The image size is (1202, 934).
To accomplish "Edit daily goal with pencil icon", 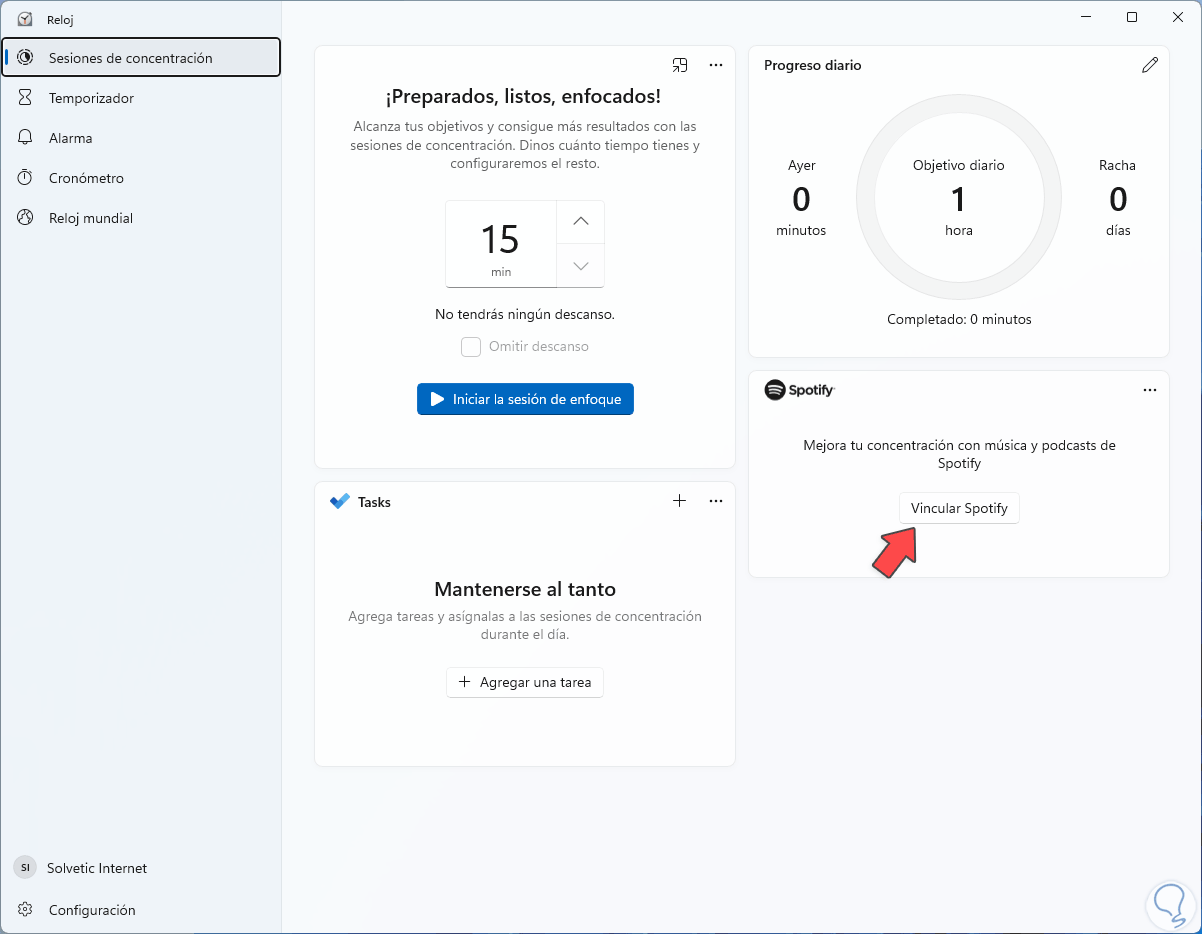I will [1150, 65].
